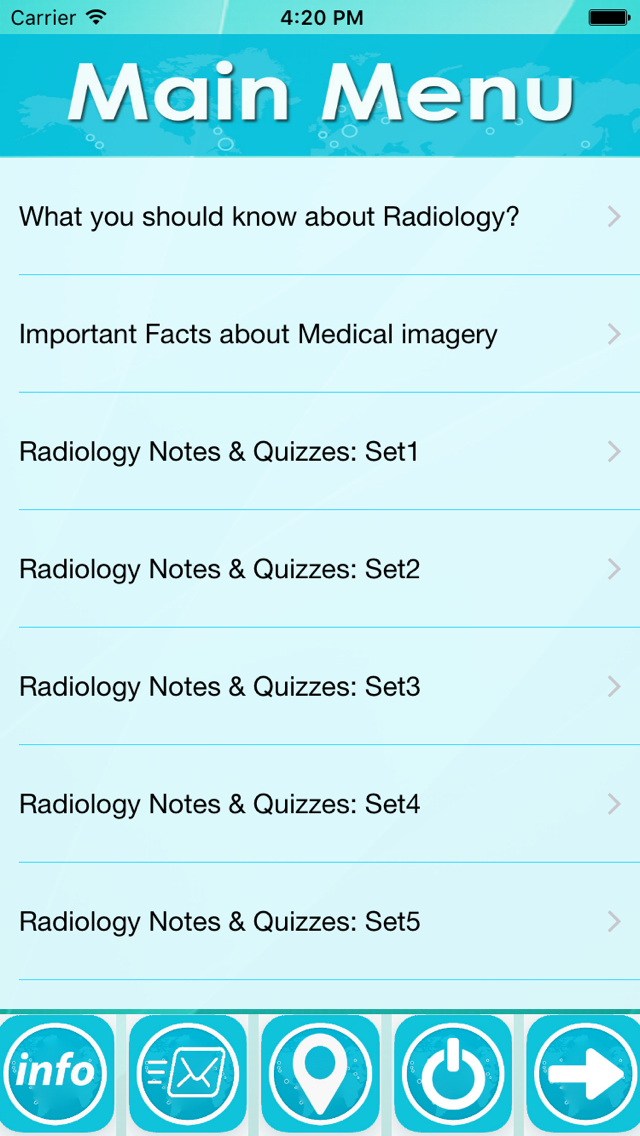Tap the info icon in bottom bar
Viewport: 640px width, 1136px height.
[x=56, y=1073]
